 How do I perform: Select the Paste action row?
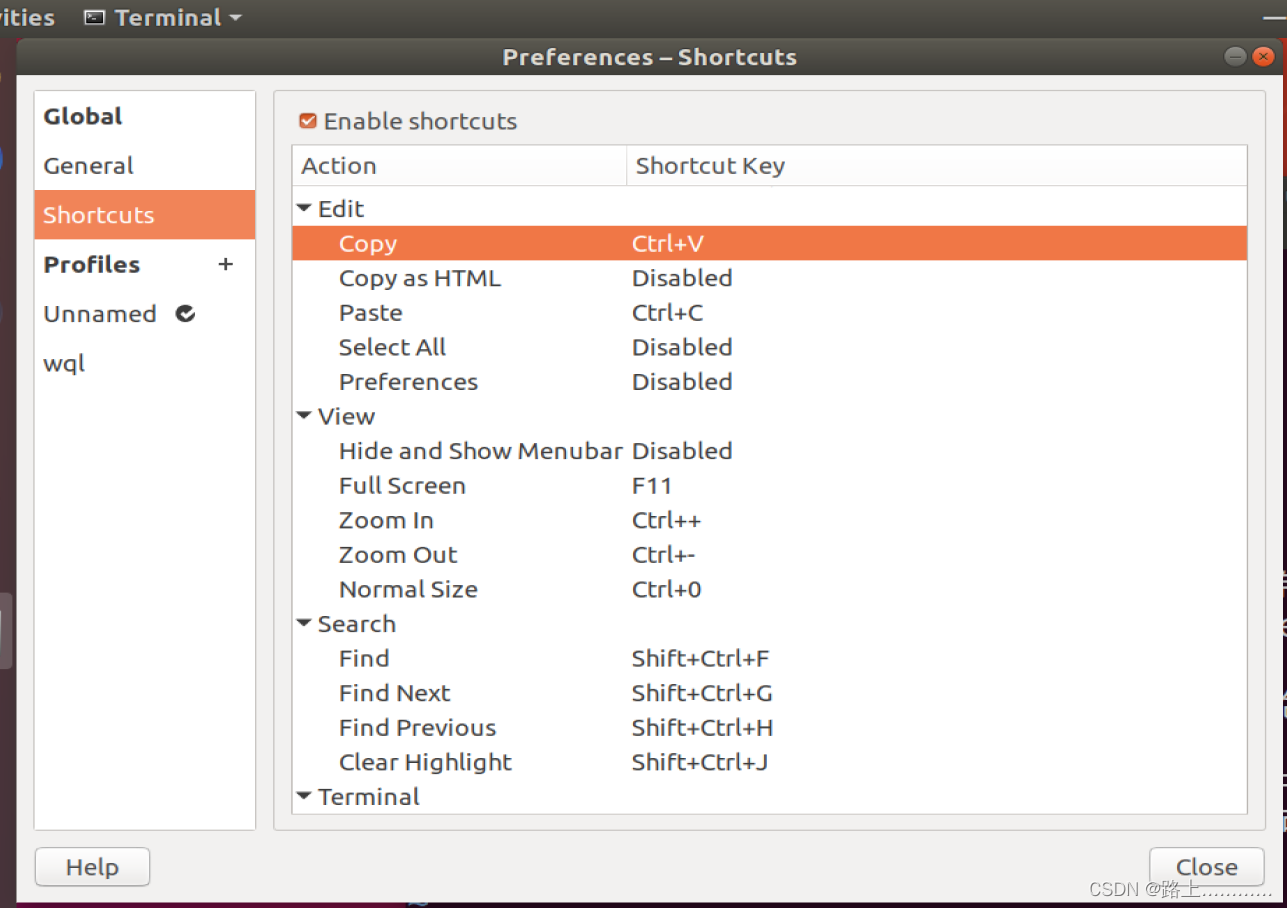click(x=769, y=313)
